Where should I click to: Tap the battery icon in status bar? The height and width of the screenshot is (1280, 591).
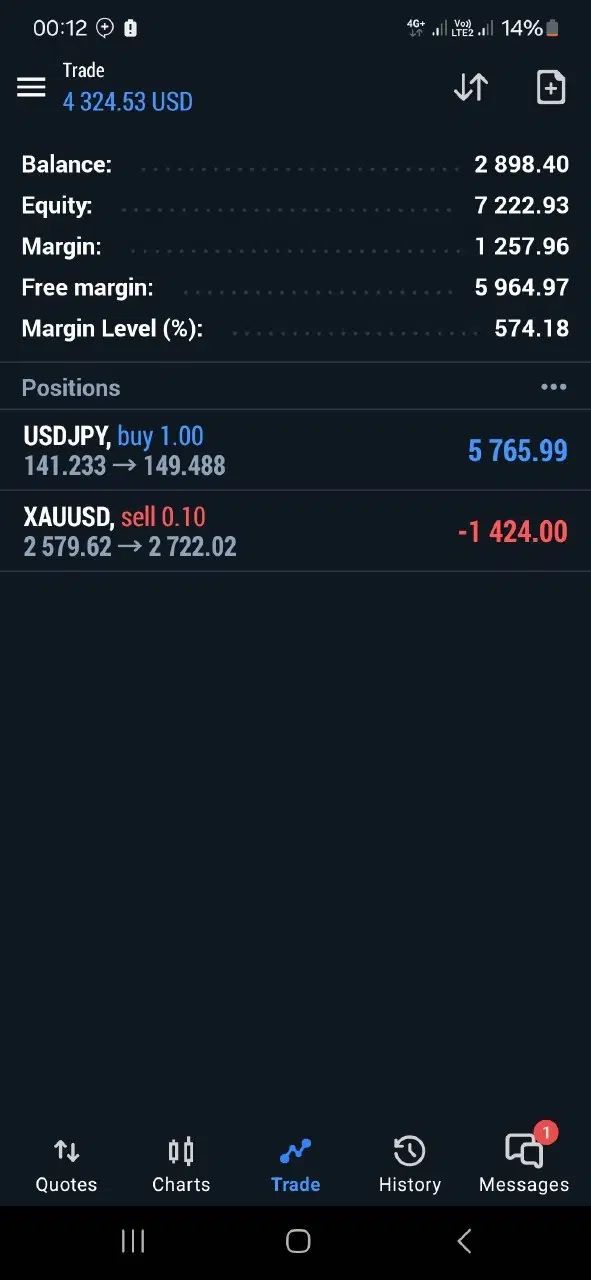pos(553,28)
